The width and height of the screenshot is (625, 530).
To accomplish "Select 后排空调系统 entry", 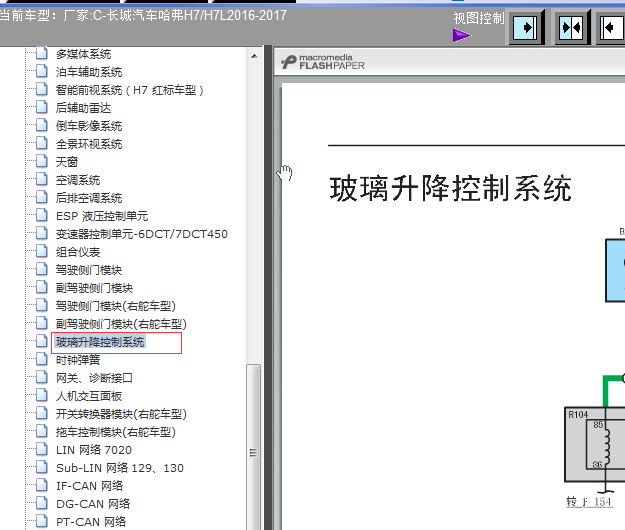I will pos(89,198).
